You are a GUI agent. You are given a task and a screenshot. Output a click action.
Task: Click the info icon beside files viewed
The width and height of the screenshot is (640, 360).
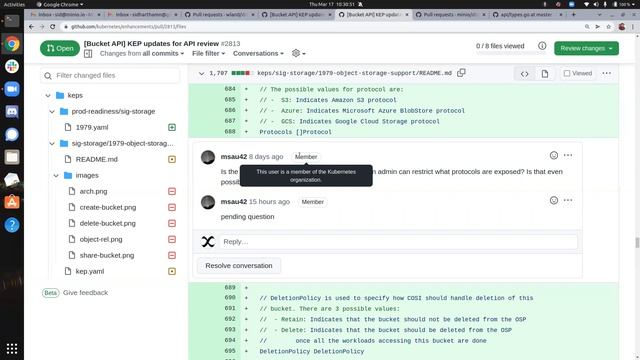click(542, 46)
